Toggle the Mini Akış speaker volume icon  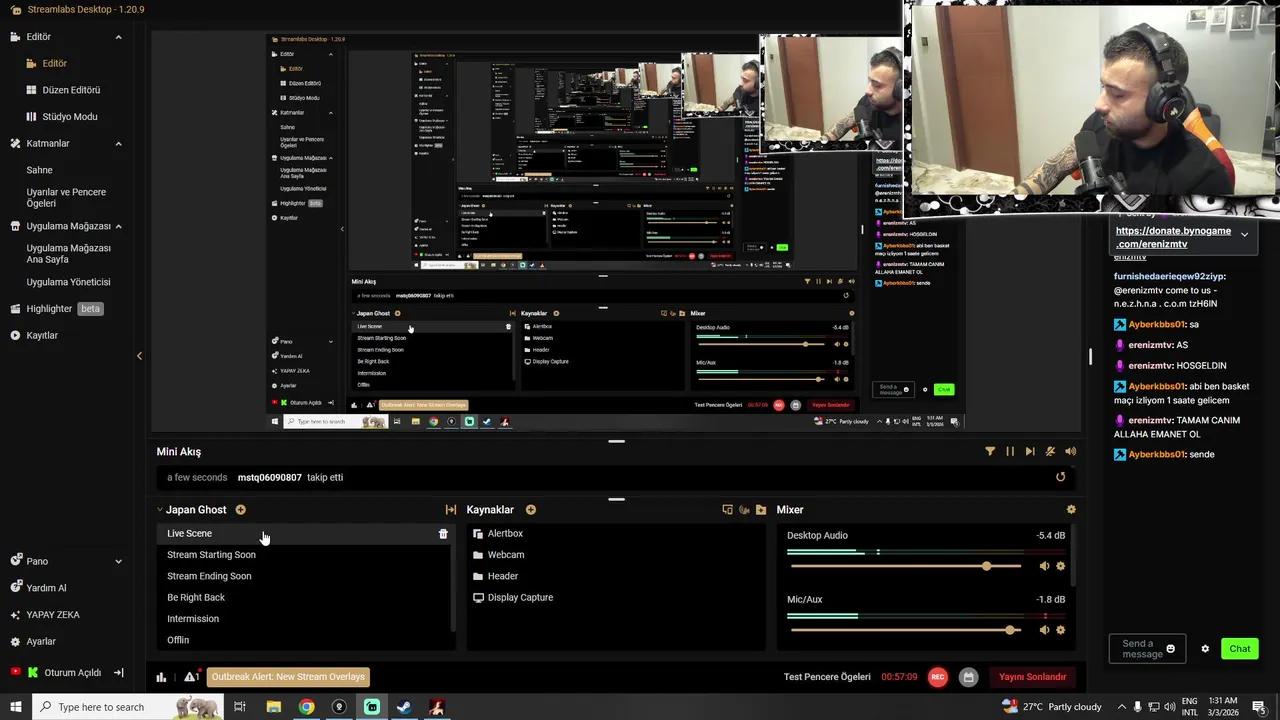(x=1071, y=452)
